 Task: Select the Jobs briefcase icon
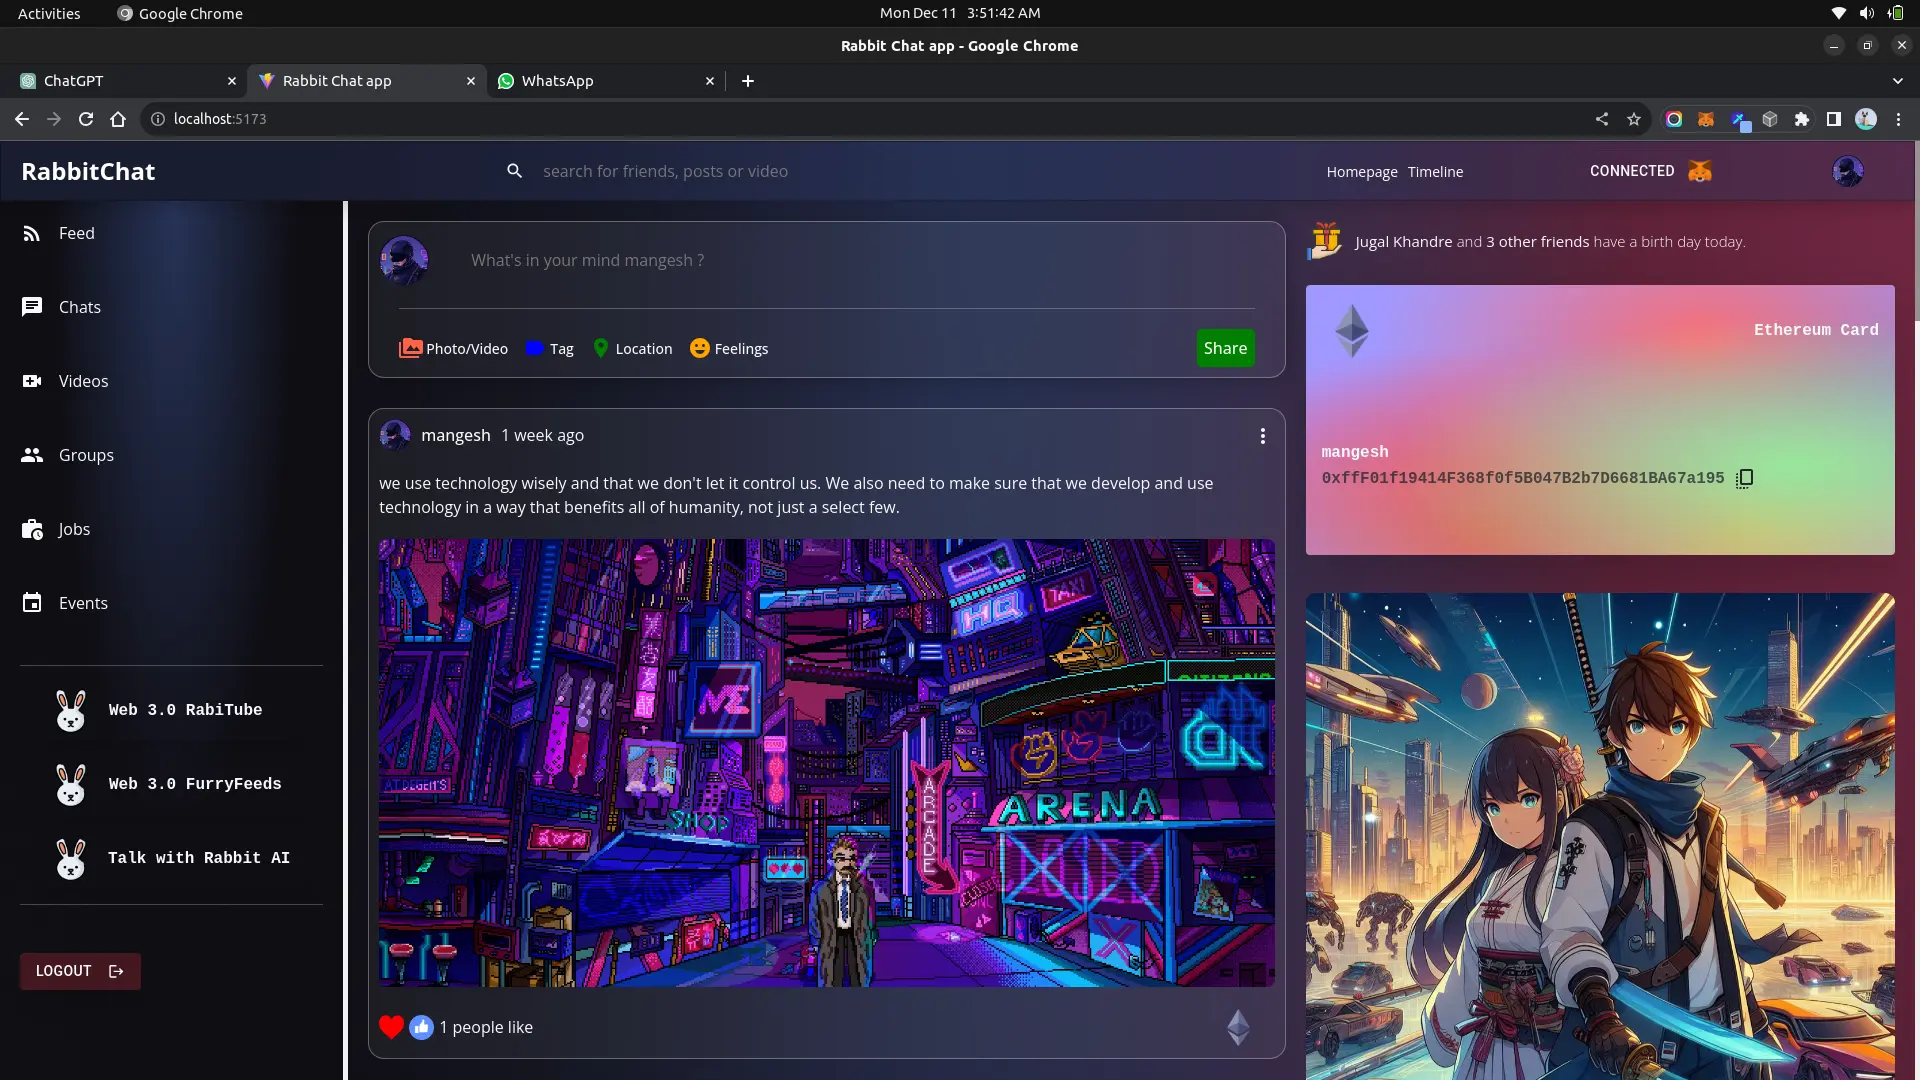pos(32,529)
